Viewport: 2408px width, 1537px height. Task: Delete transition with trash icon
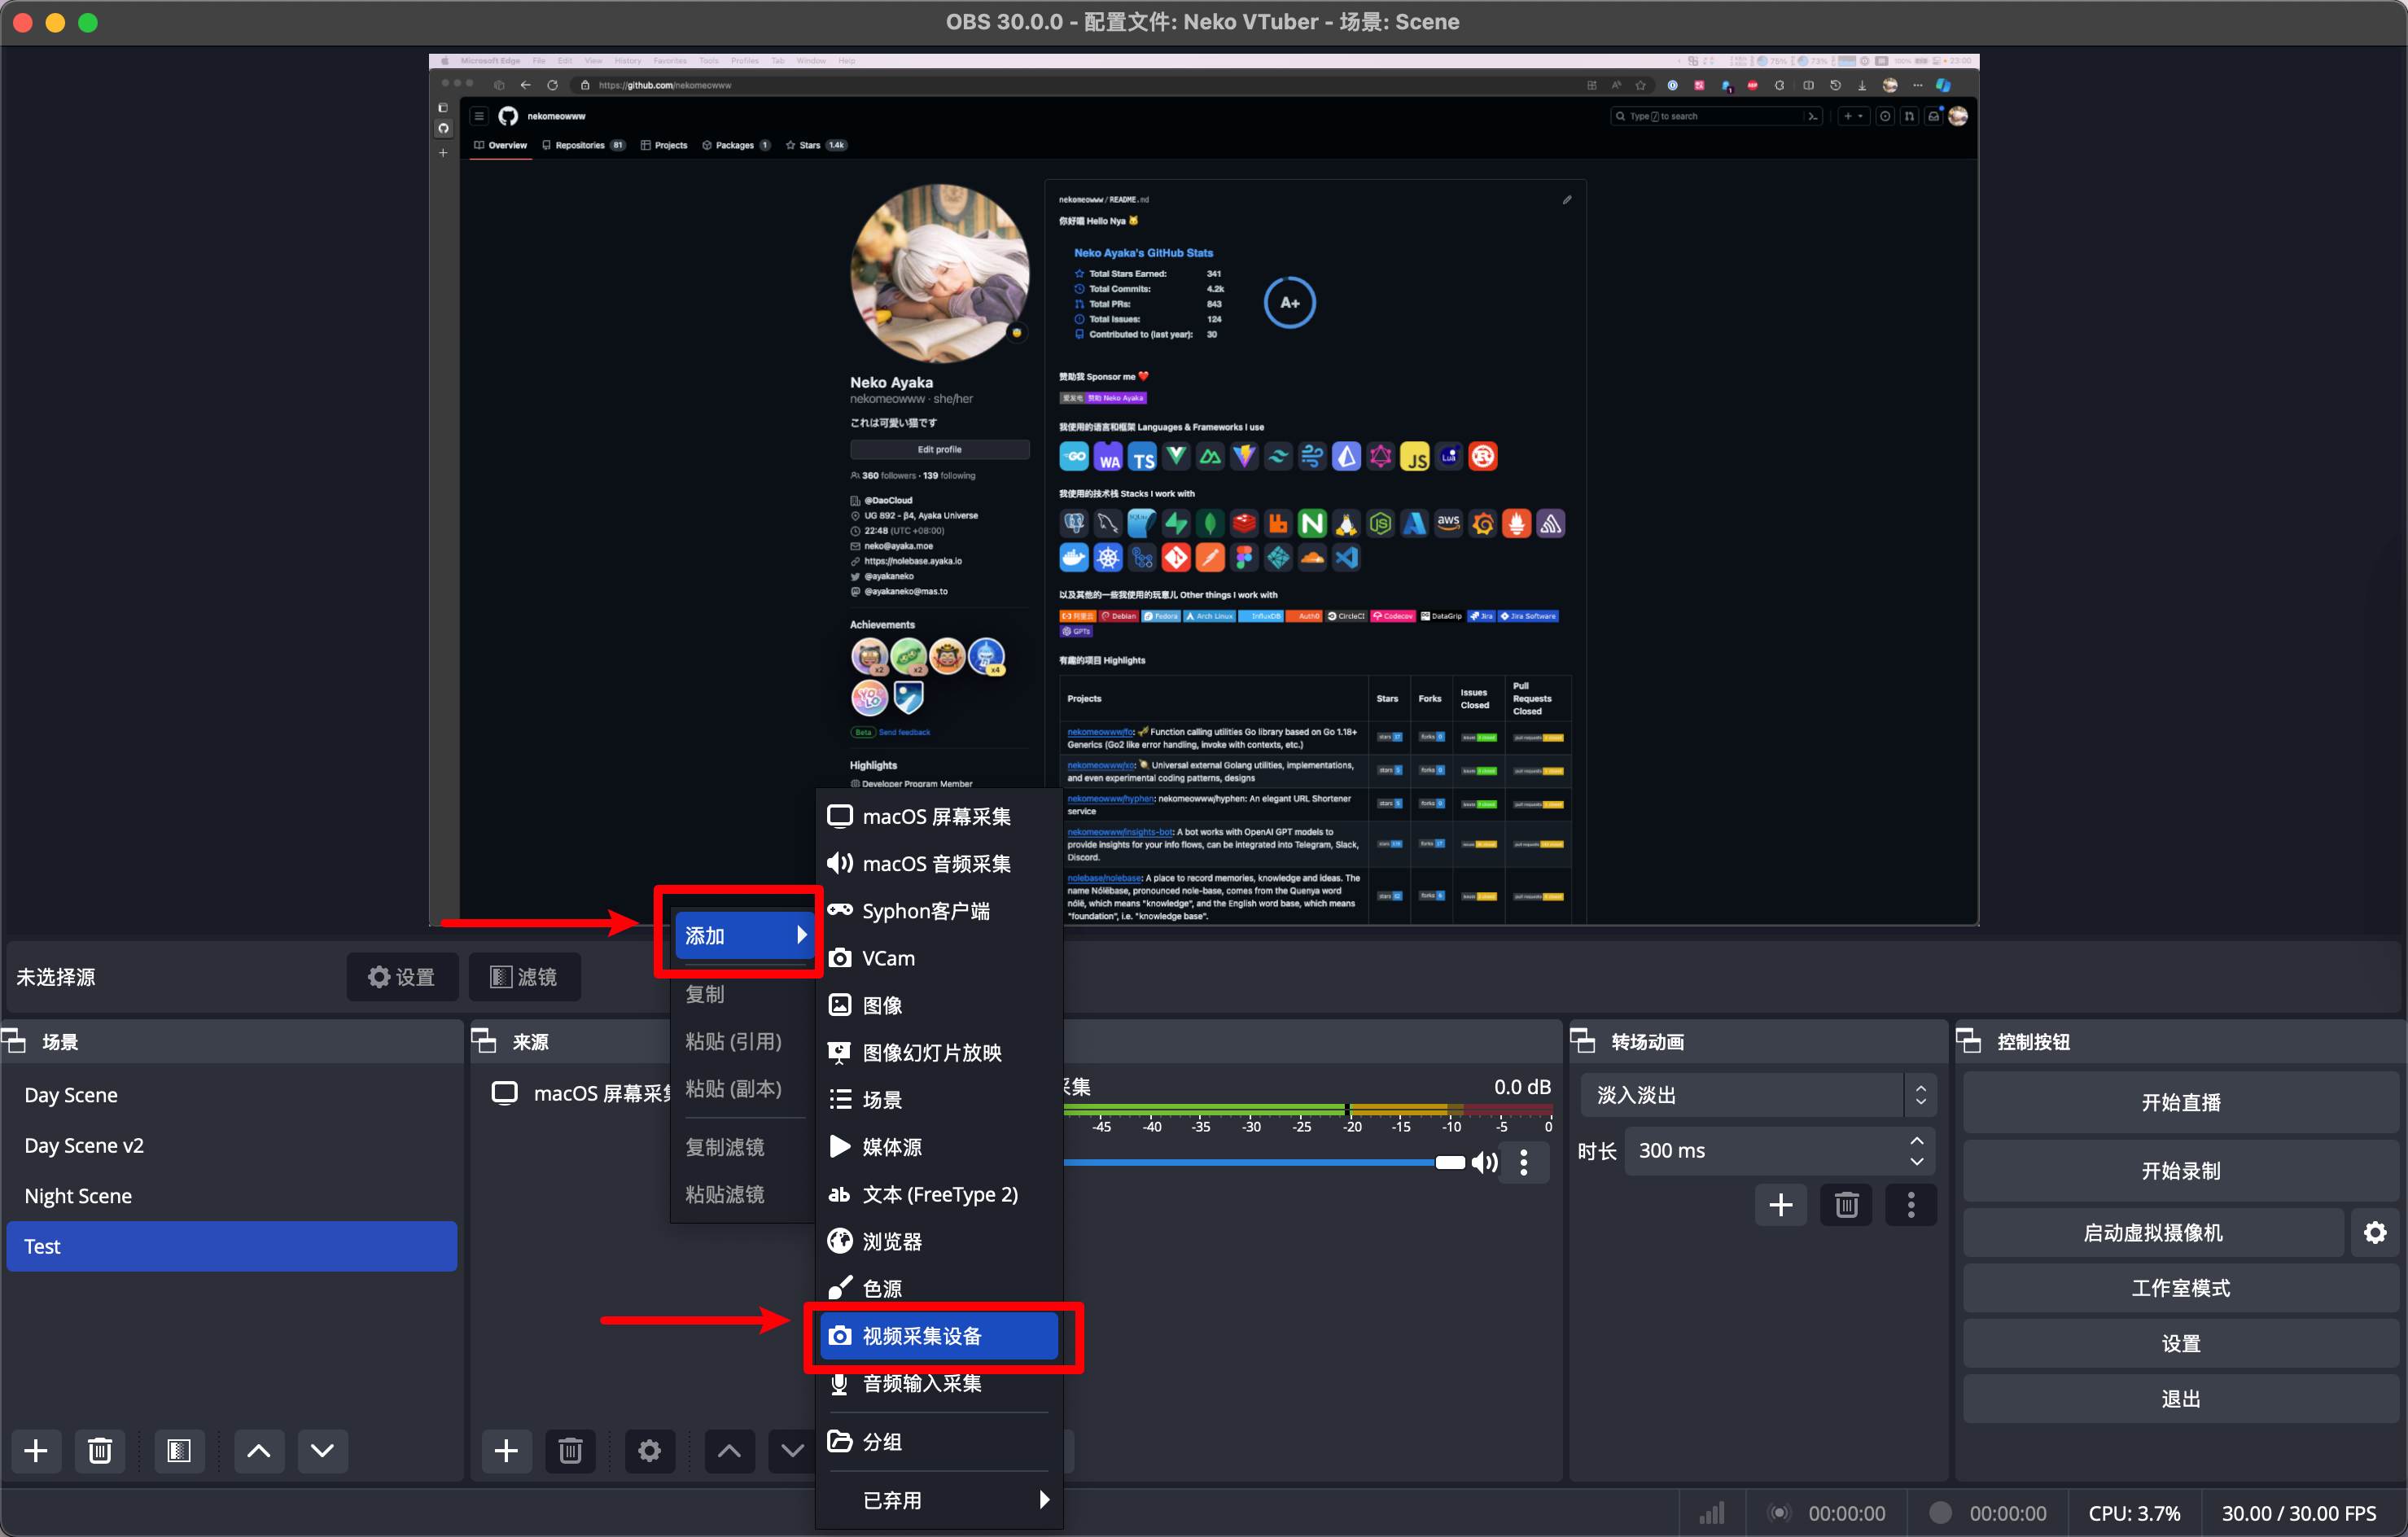[1846, 1205]
